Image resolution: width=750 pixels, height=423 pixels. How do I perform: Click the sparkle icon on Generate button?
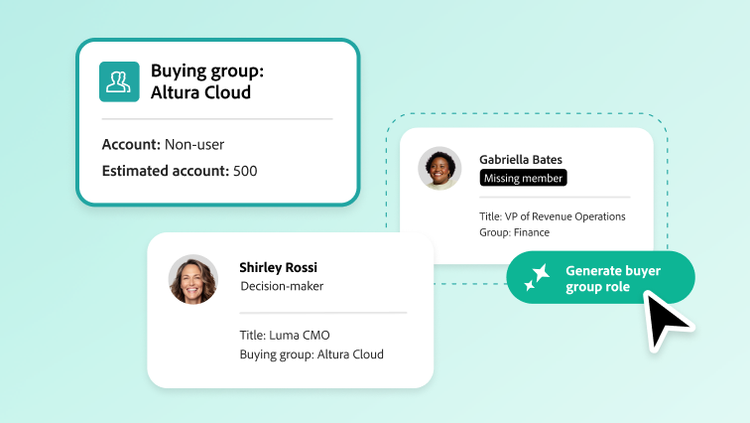coord(537,277)
